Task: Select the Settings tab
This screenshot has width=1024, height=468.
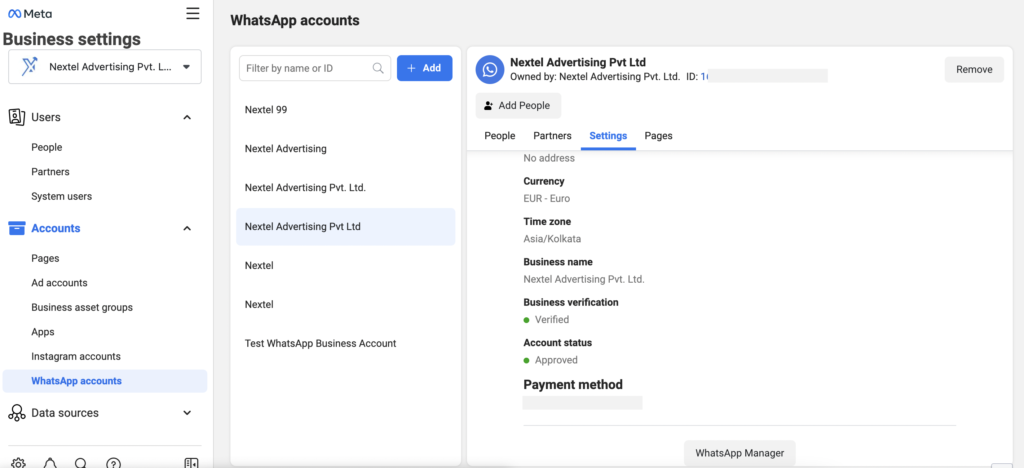Action: [x=608, y=136]
